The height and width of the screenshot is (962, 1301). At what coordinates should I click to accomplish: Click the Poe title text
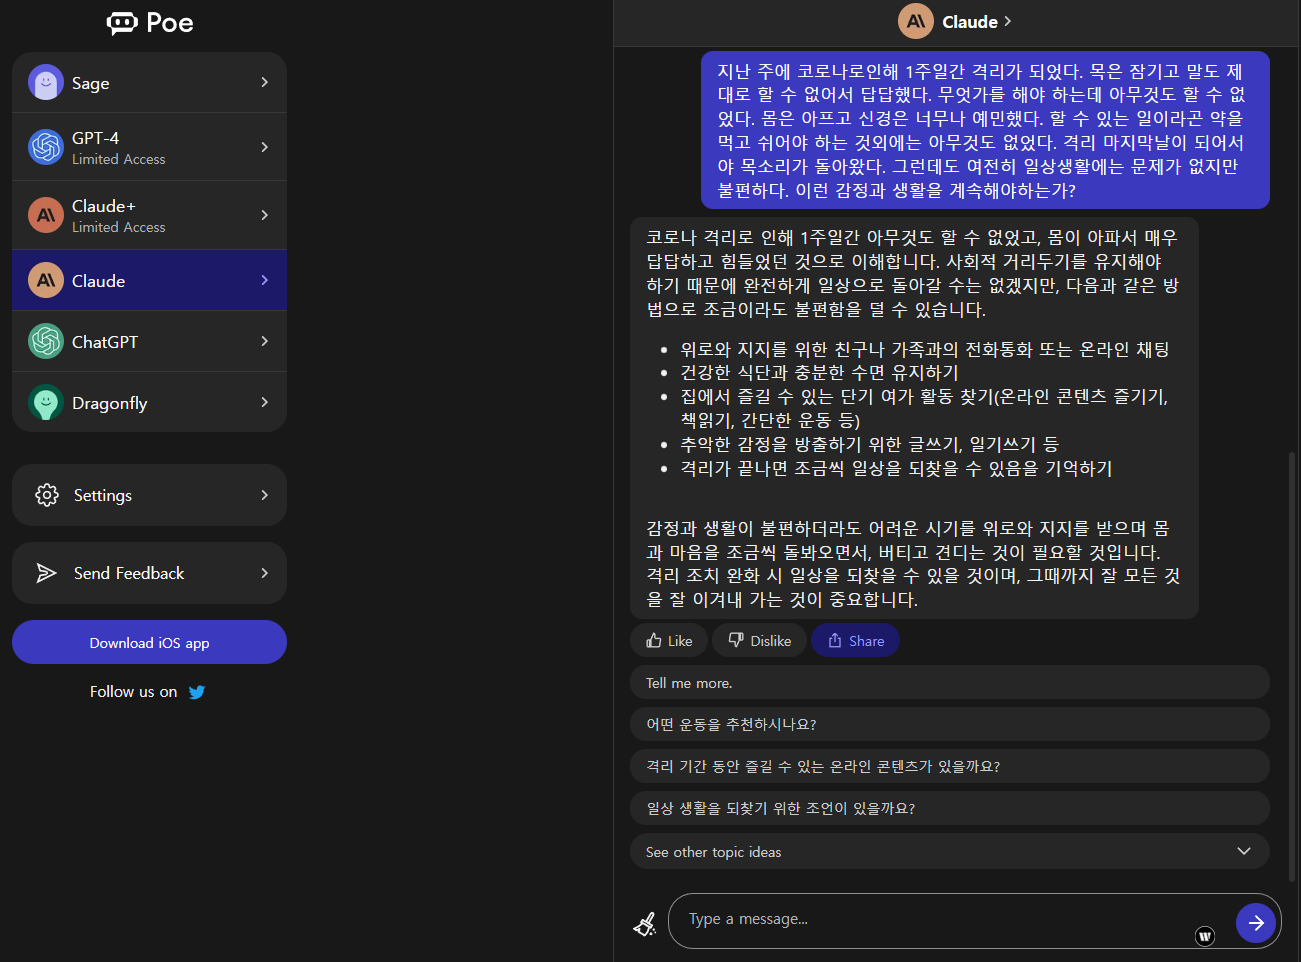[x=170, y=23]
